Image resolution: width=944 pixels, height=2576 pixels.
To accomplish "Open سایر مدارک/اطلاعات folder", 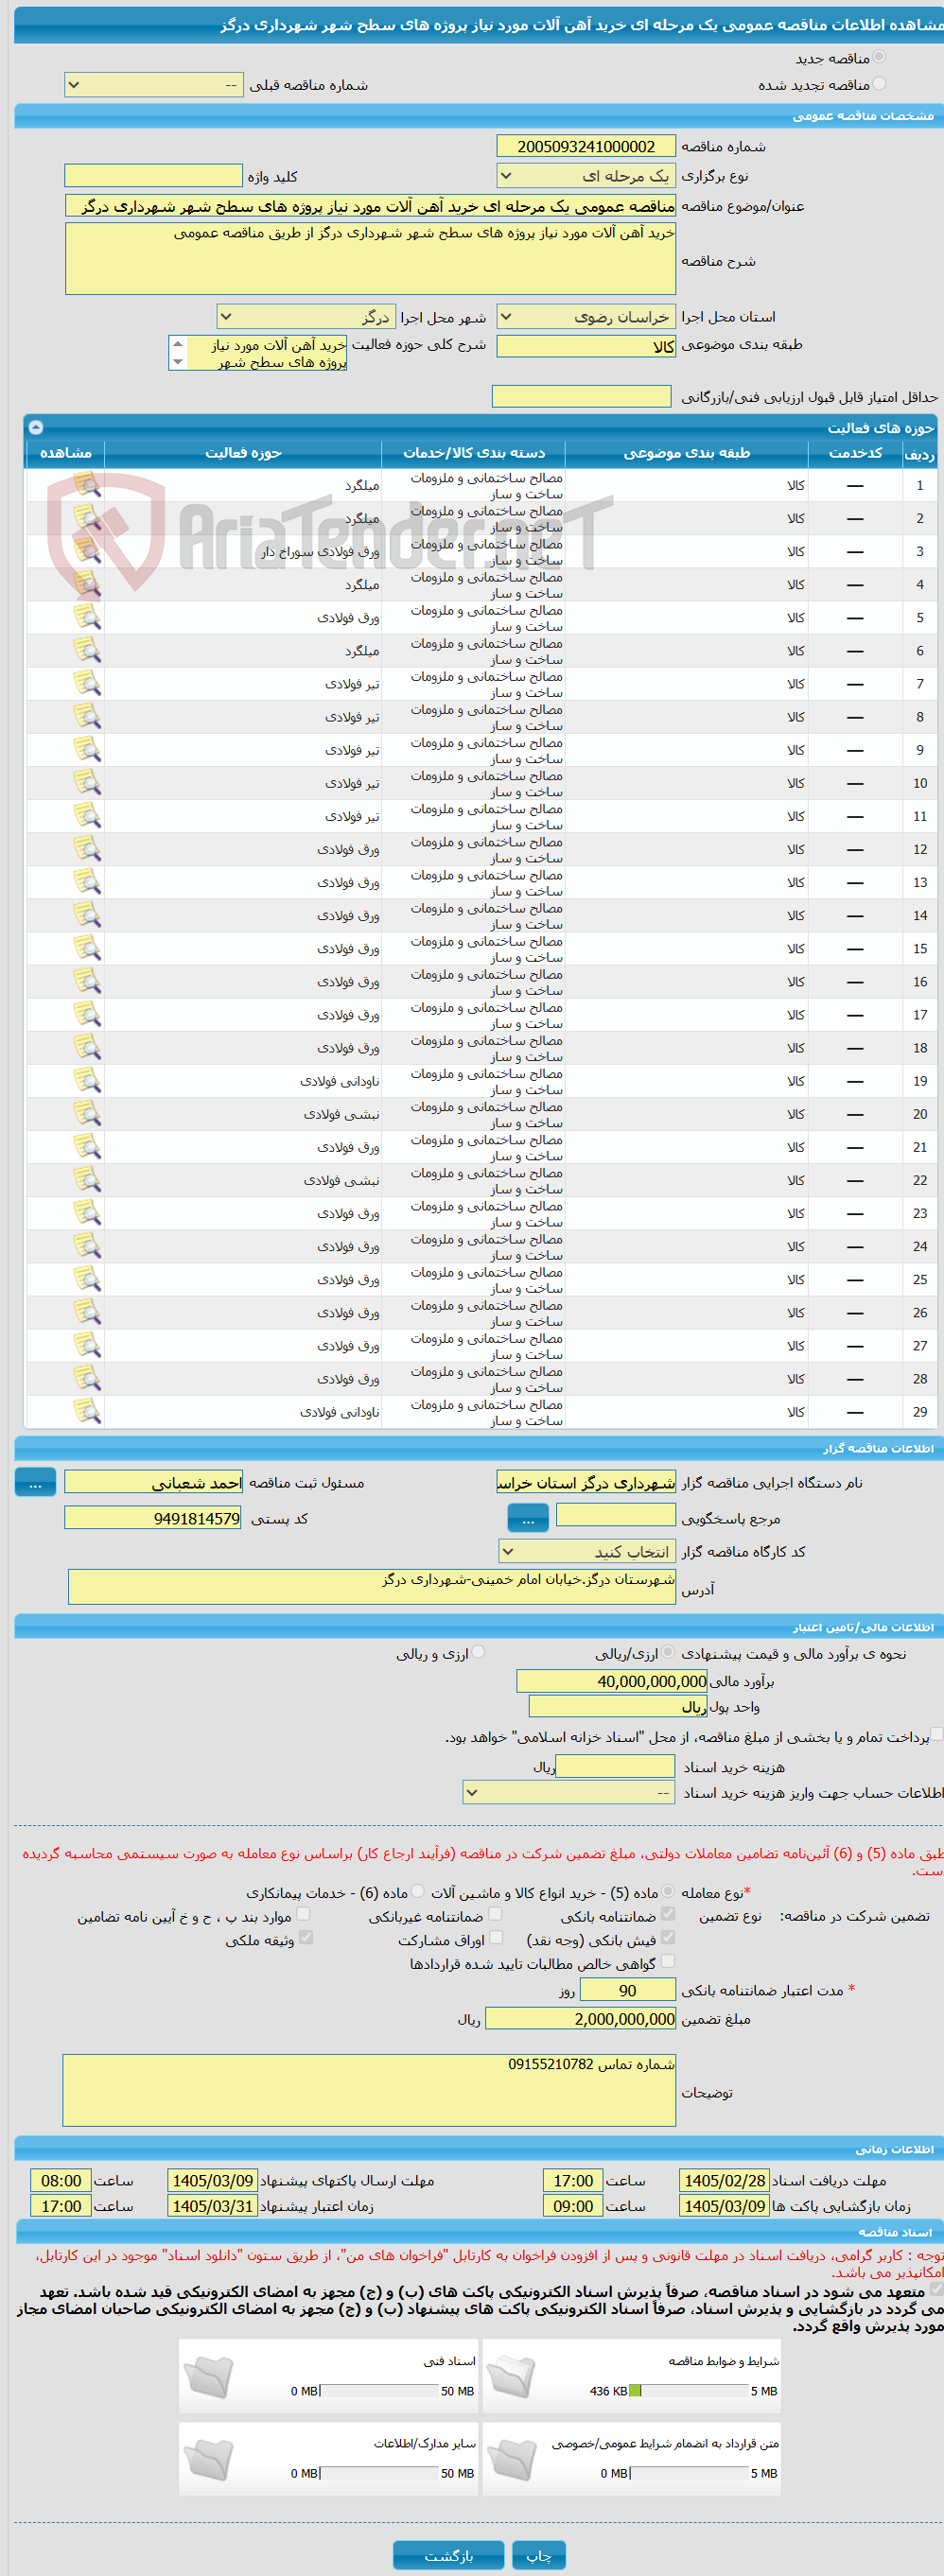I will tap(209, 2459).
